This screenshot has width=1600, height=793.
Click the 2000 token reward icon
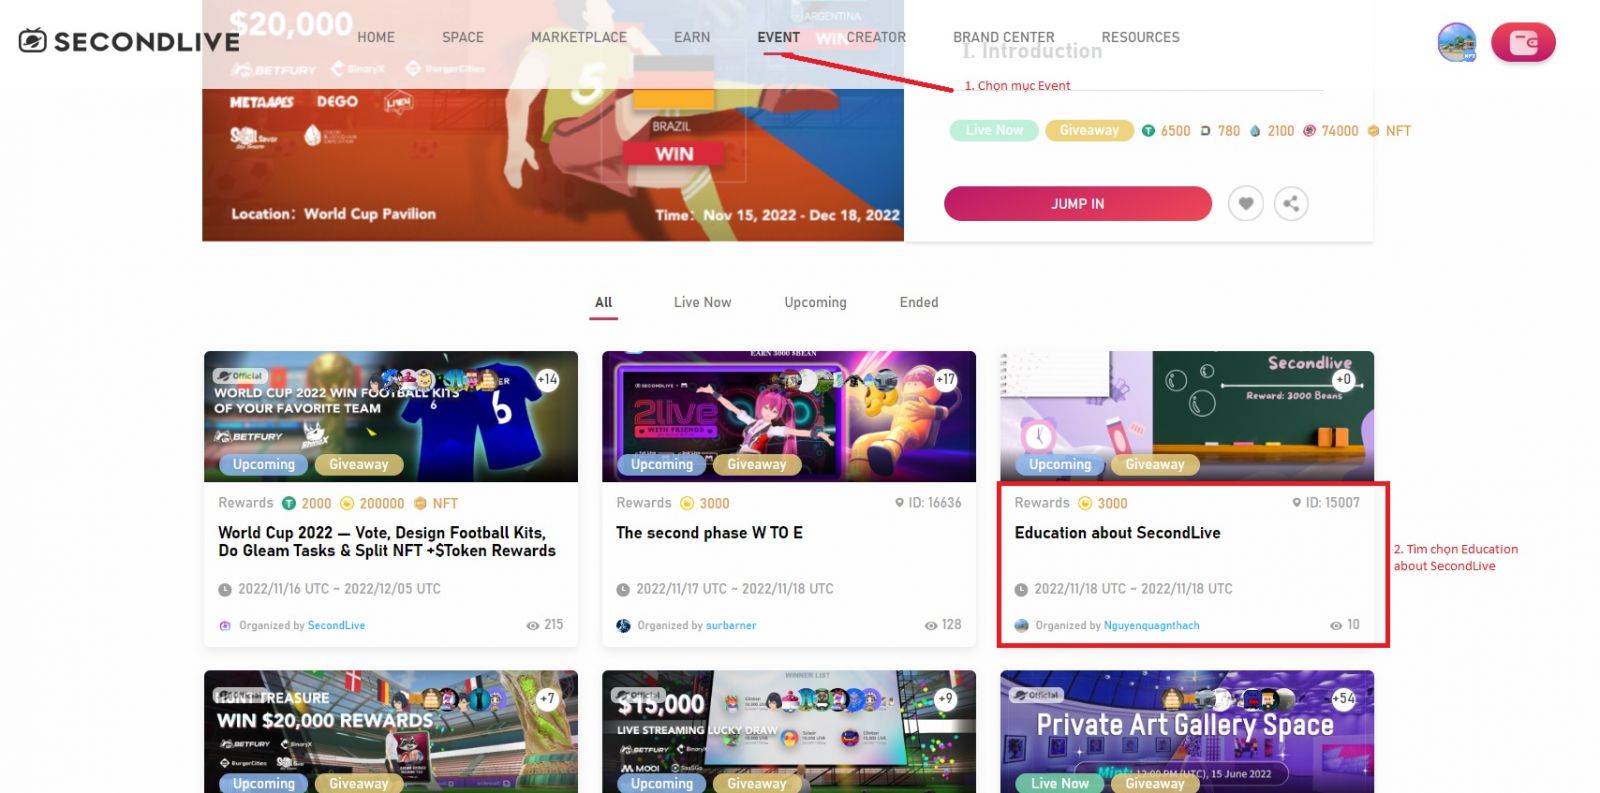[289, 503]
